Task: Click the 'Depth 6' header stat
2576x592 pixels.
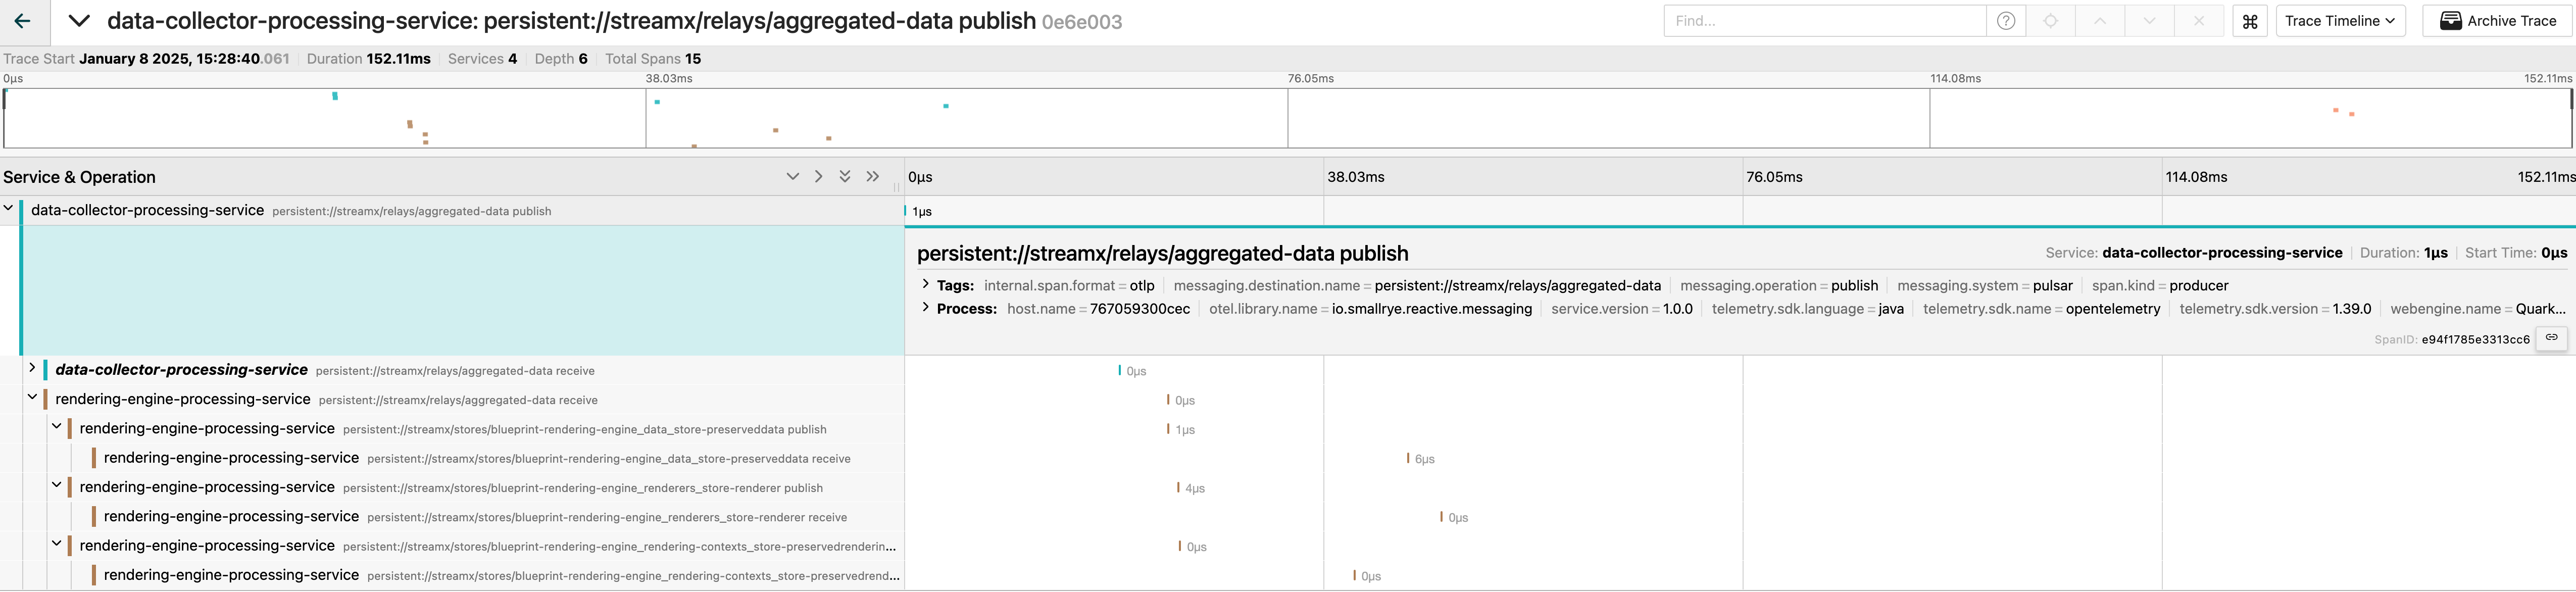Action: [x=561, y=59]
